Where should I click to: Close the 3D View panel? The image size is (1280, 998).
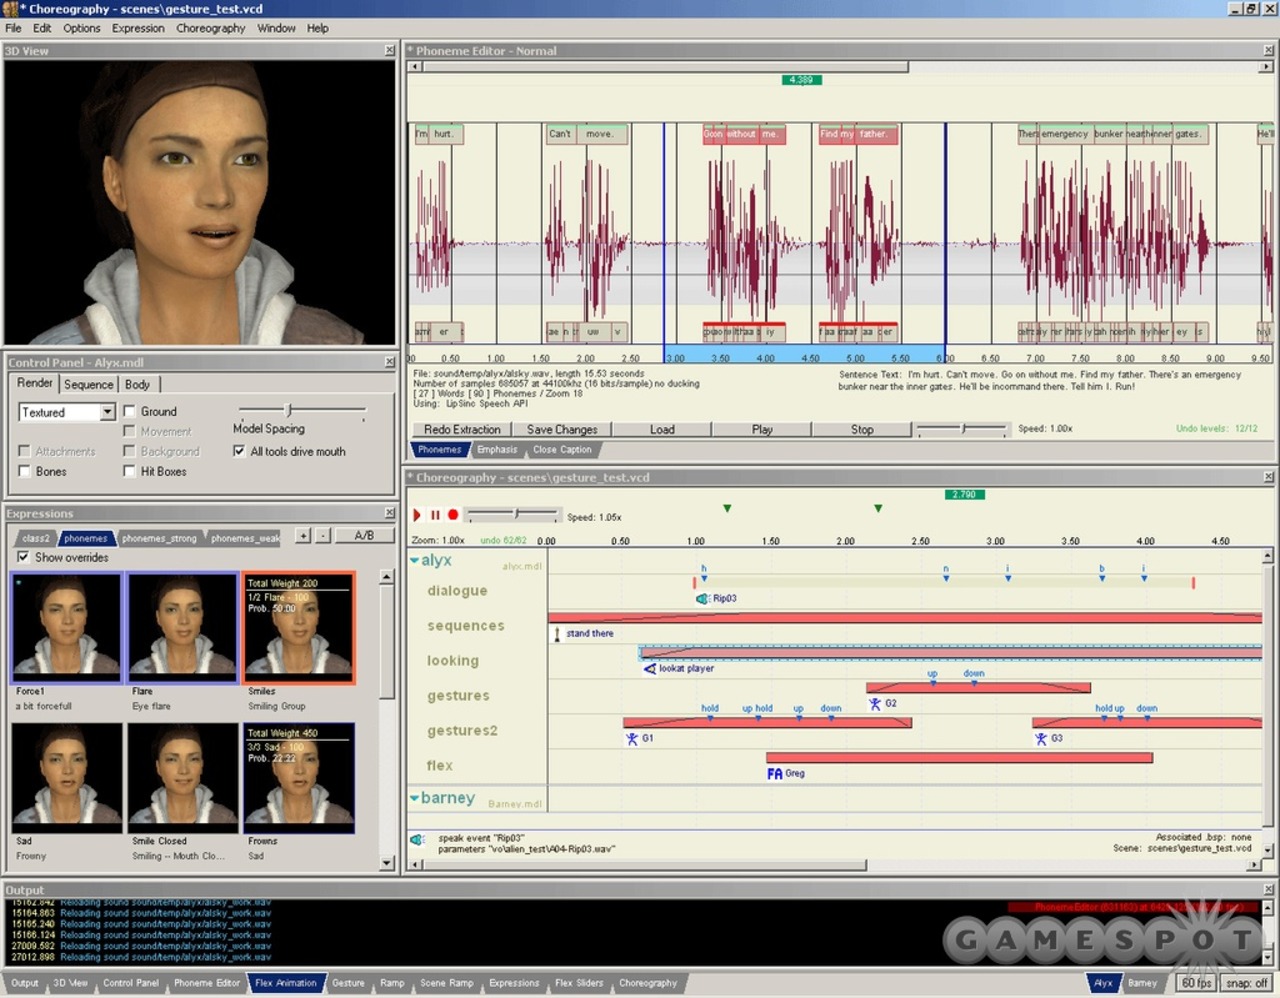click(390, 50)
